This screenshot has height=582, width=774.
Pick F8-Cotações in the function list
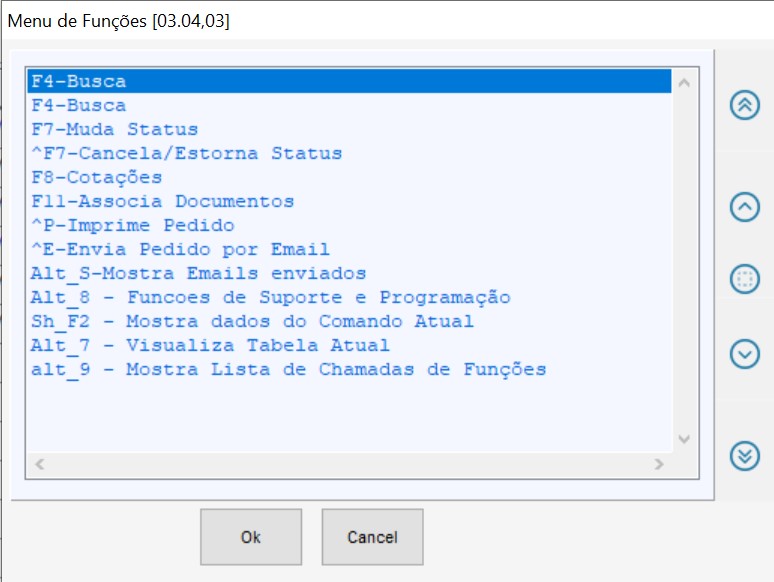[96, 177]
